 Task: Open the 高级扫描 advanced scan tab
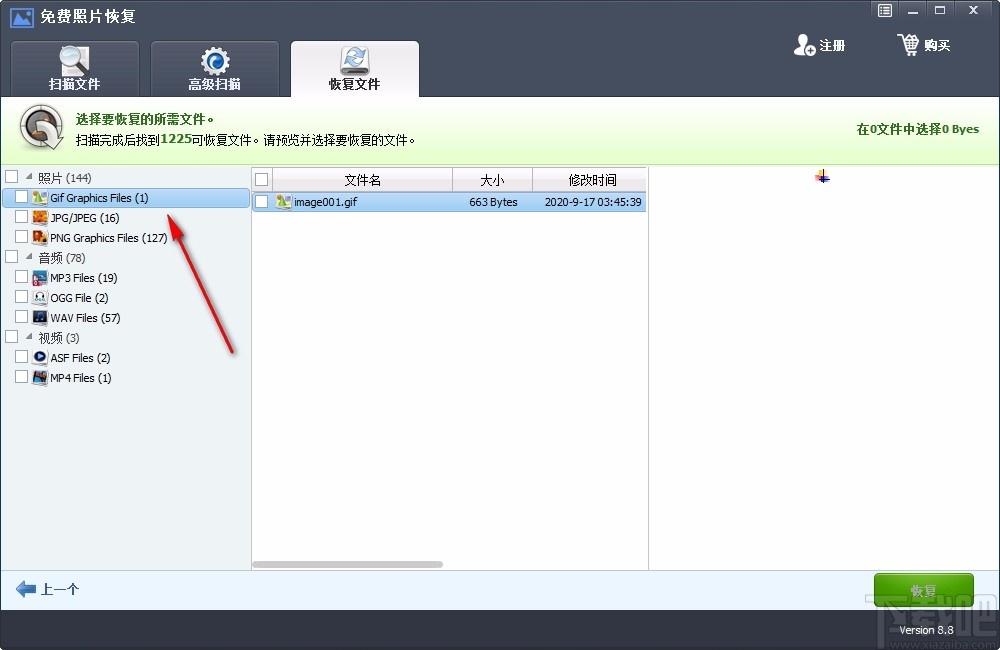[x=214, y=69]
